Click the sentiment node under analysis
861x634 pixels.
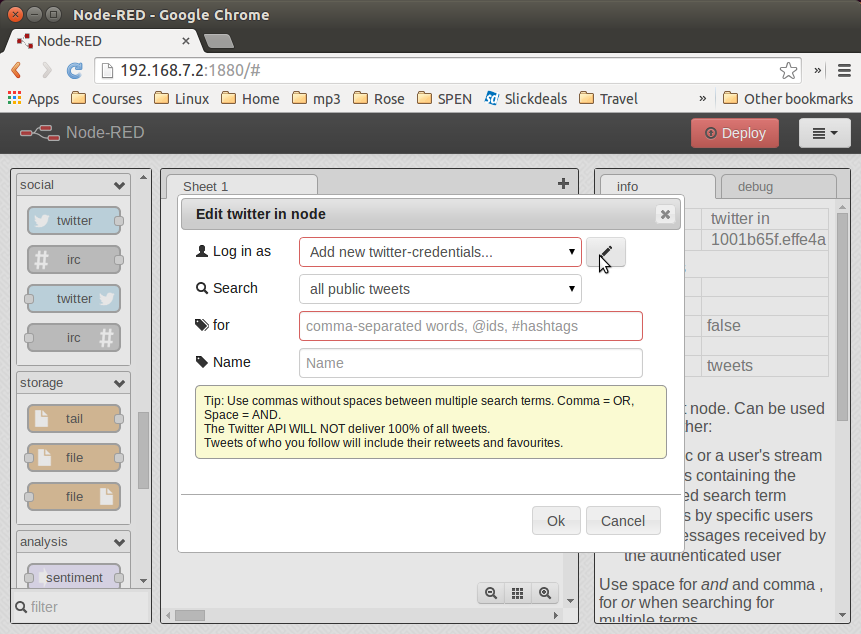tap(72, 578)
